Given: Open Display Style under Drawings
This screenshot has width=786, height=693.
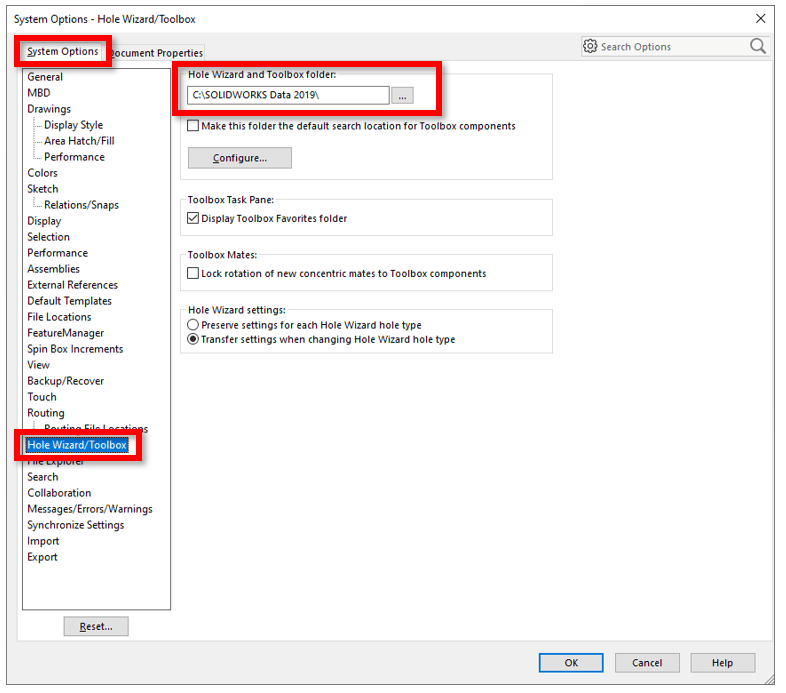Looking at the screenshot, I should (73, 125).
